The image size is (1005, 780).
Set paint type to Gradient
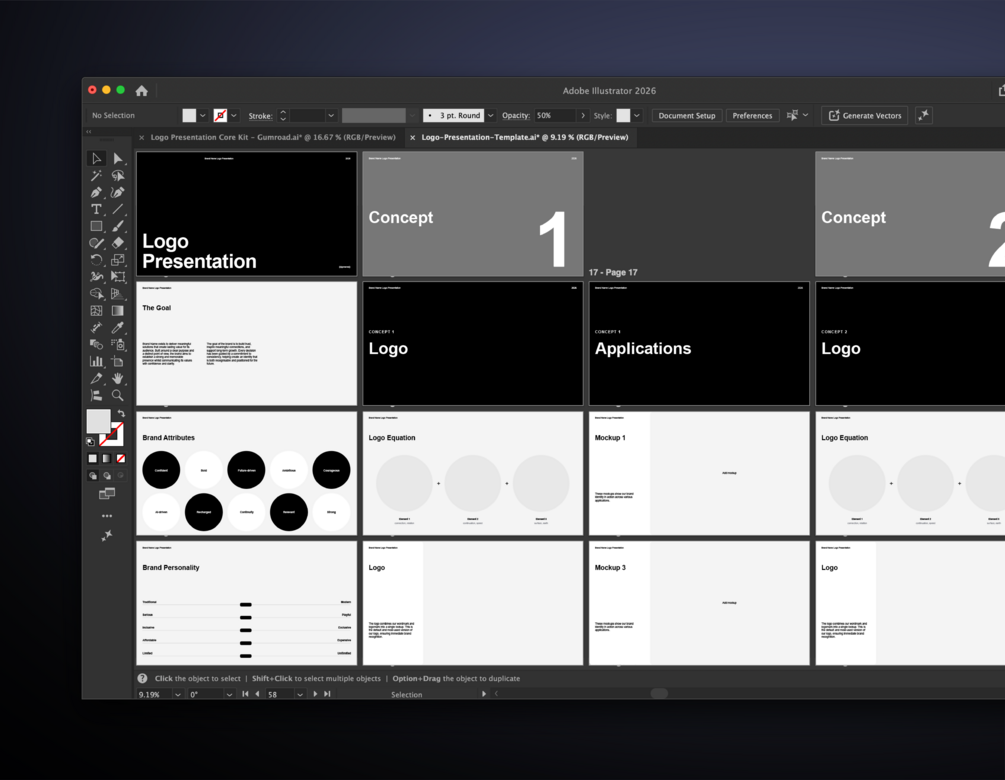[x=107, y=458]
